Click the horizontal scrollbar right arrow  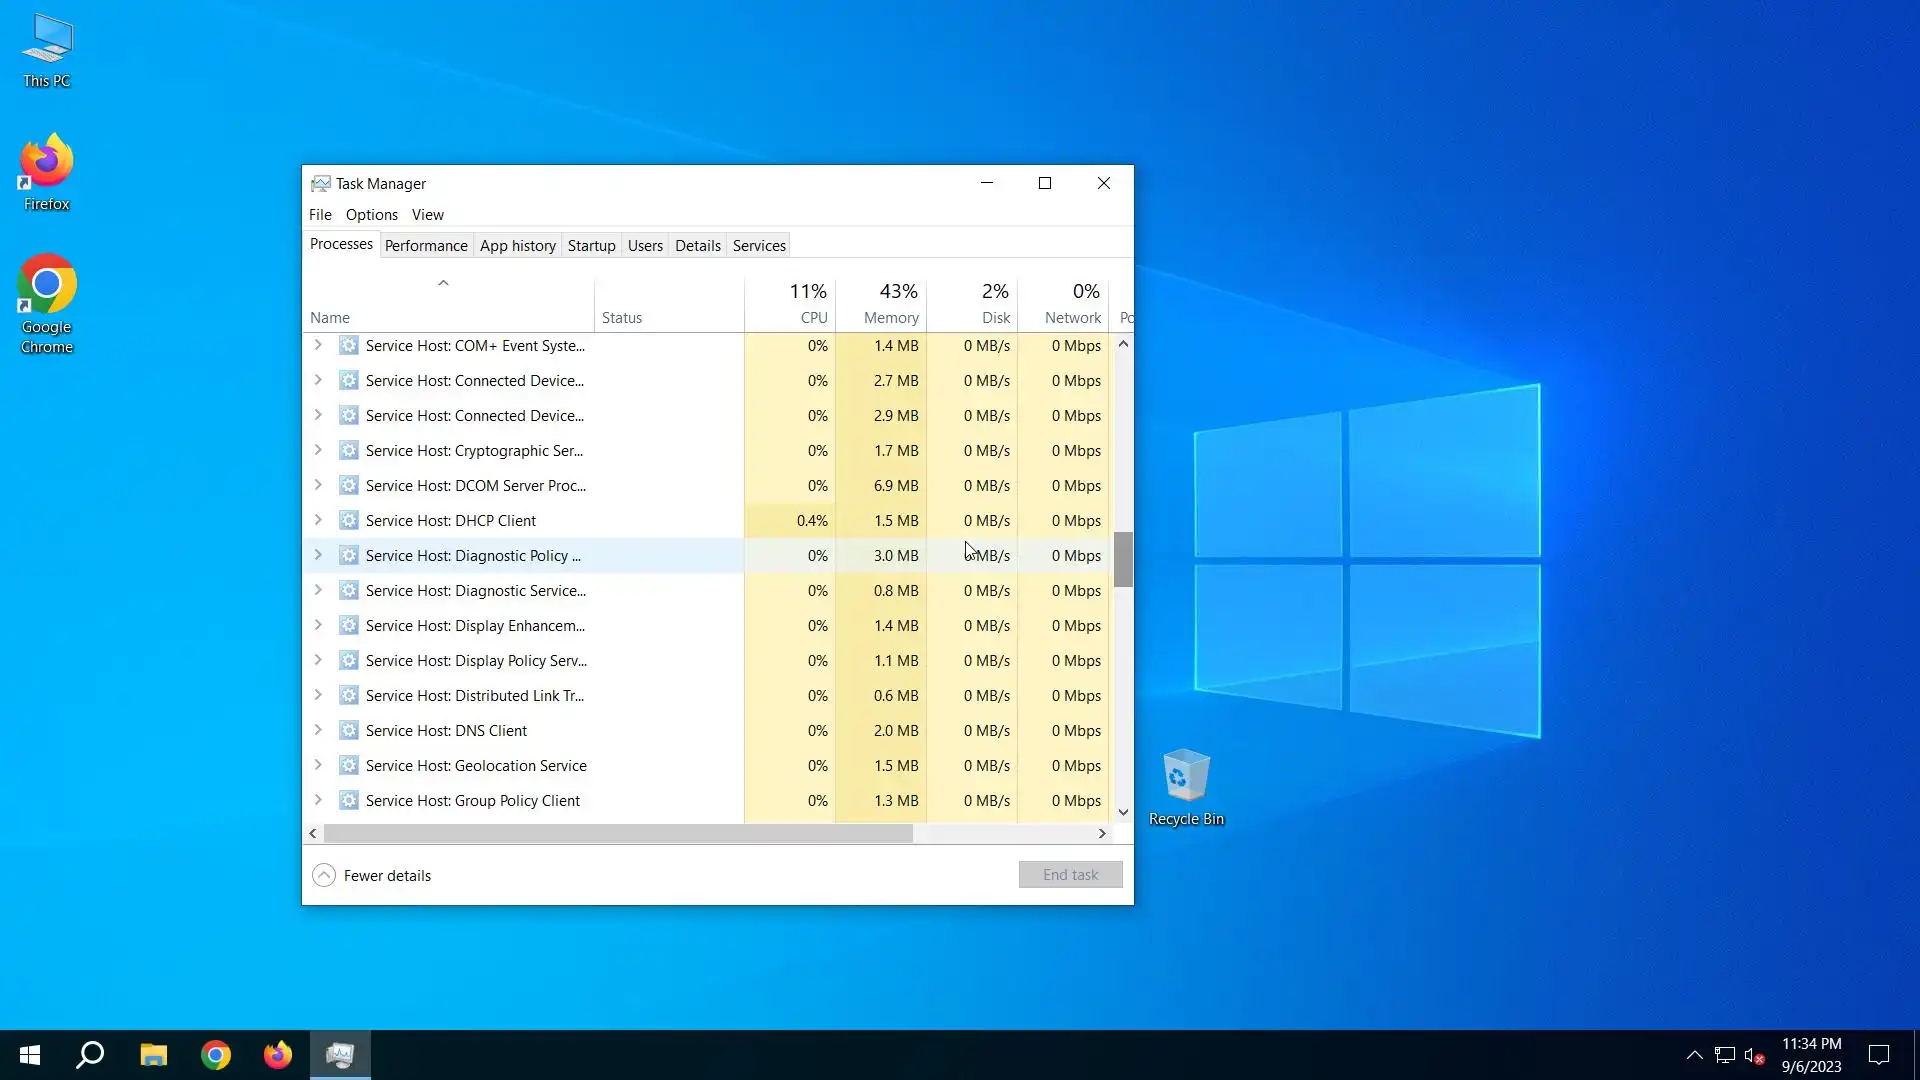(x=1102, y=833)
